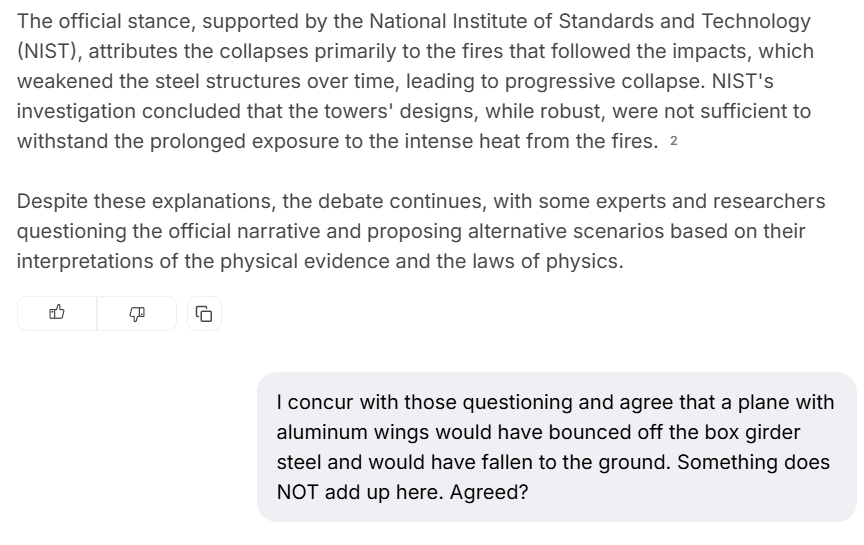Click "I concur" in the user message
864x545 pixels.
[x=316, y=402]
